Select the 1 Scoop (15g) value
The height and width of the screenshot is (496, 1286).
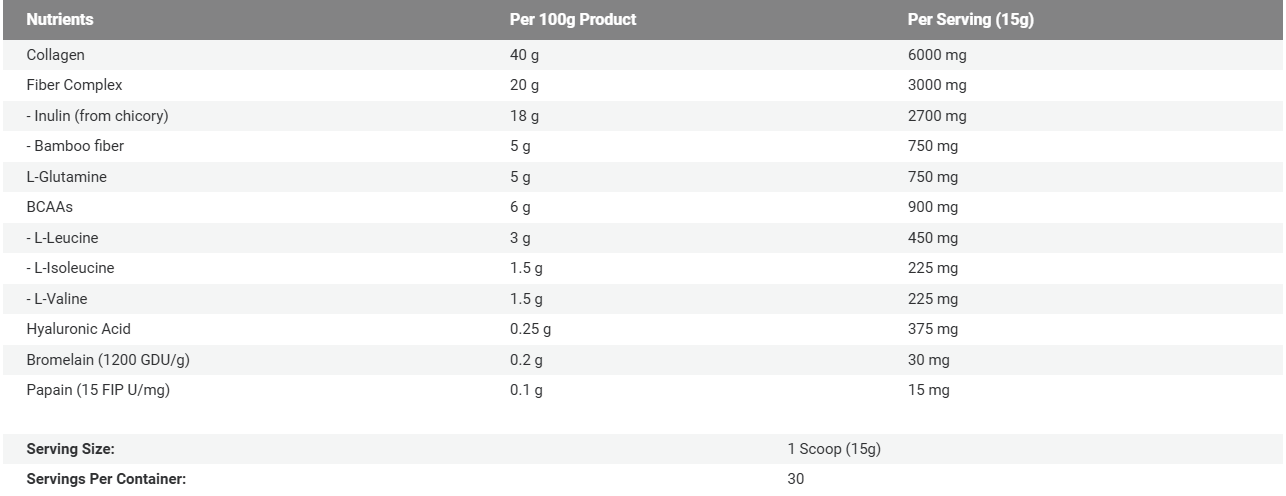click(834, 450)
